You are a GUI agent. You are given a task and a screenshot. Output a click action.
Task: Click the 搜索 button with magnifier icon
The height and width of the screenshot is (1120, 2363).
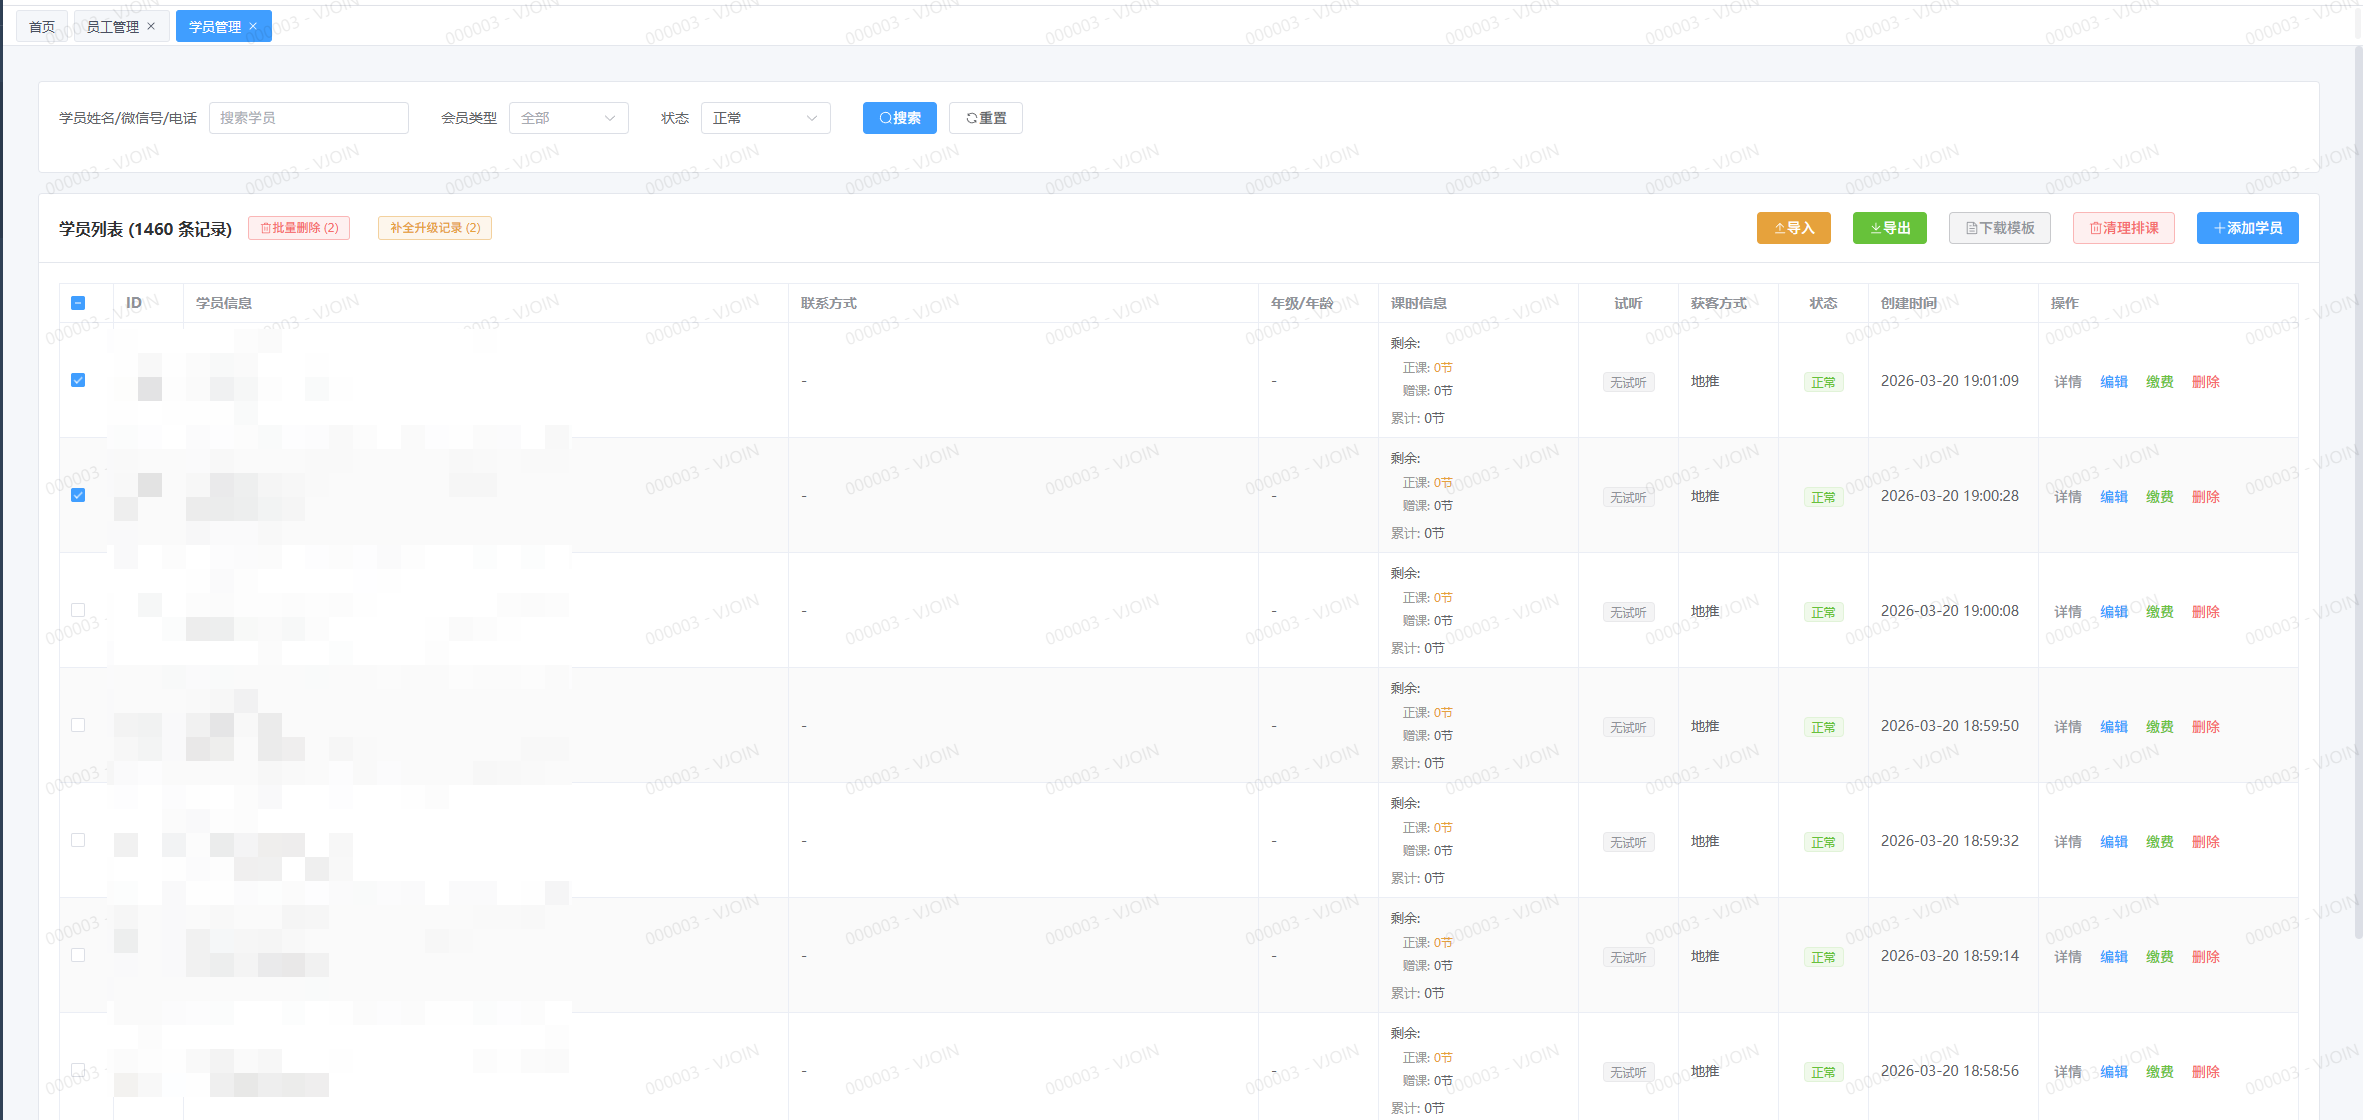click(899, 118)
